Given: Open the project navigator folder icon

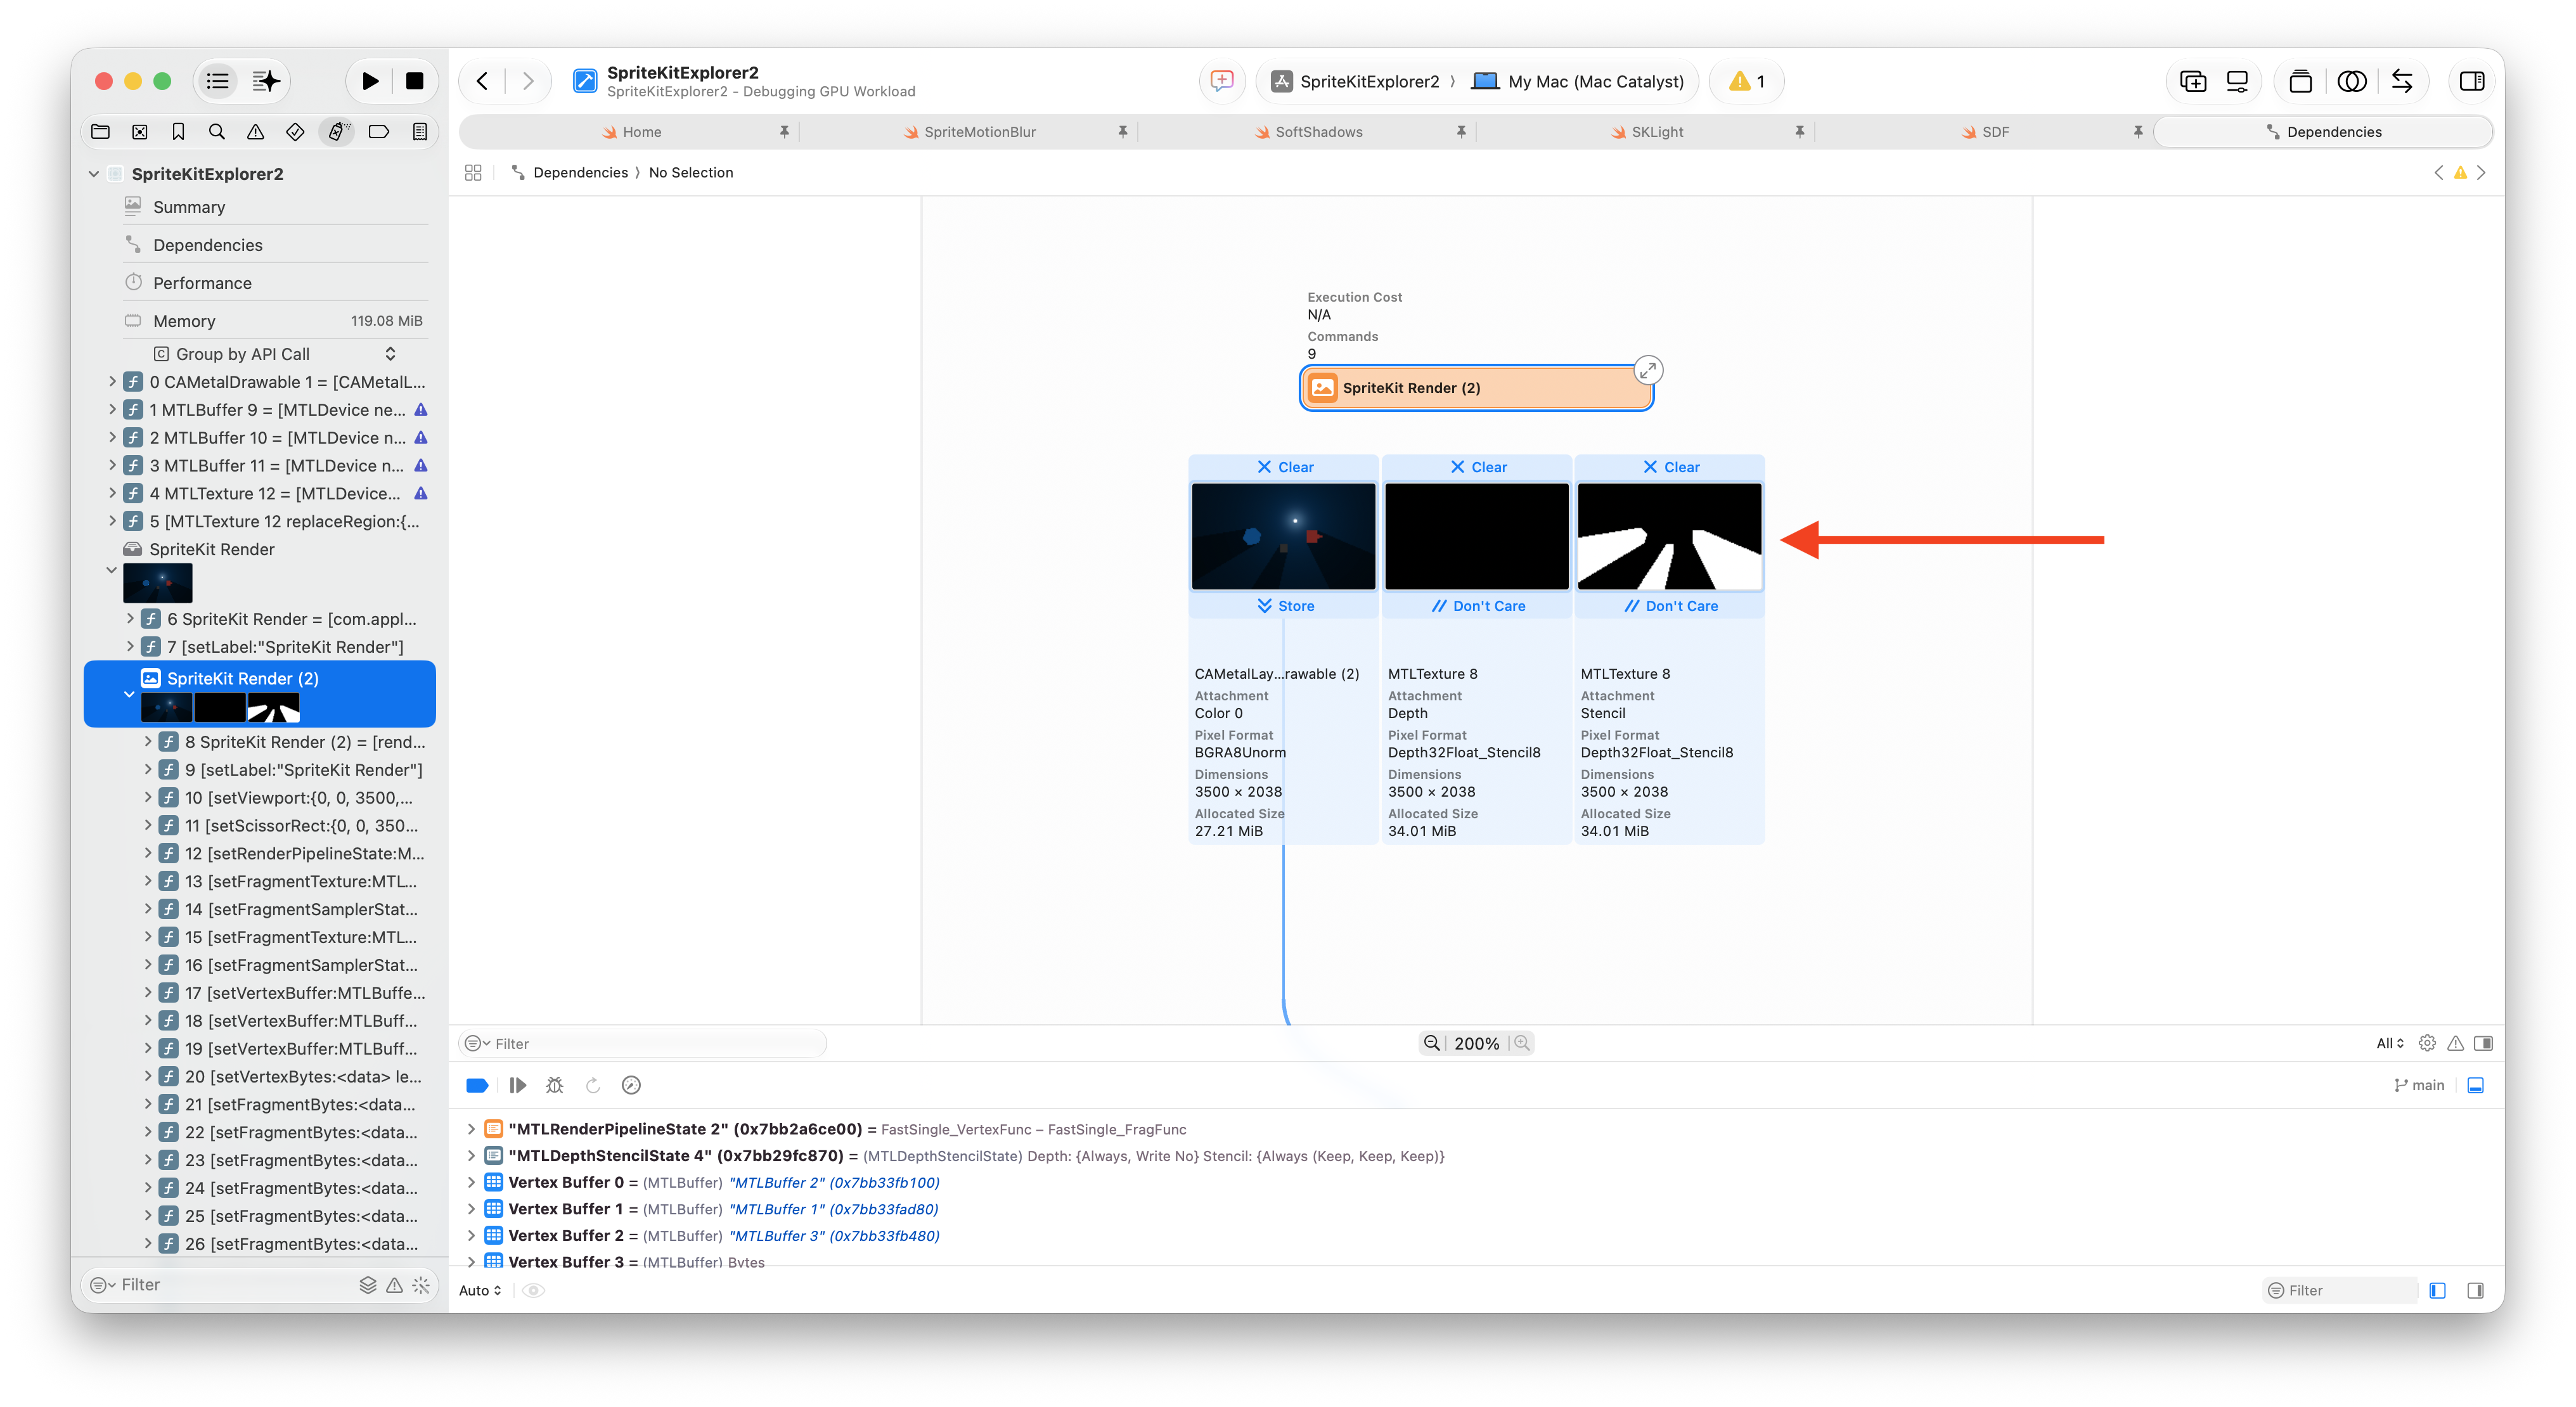Looking at the screenshot, I should (x=100, y=131).
